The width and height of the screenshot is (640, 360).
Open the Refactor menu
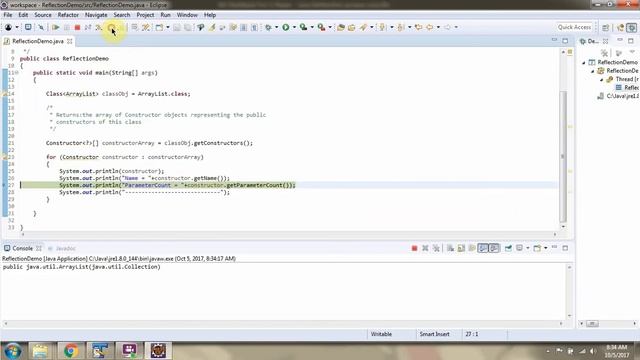coord(68,15)
